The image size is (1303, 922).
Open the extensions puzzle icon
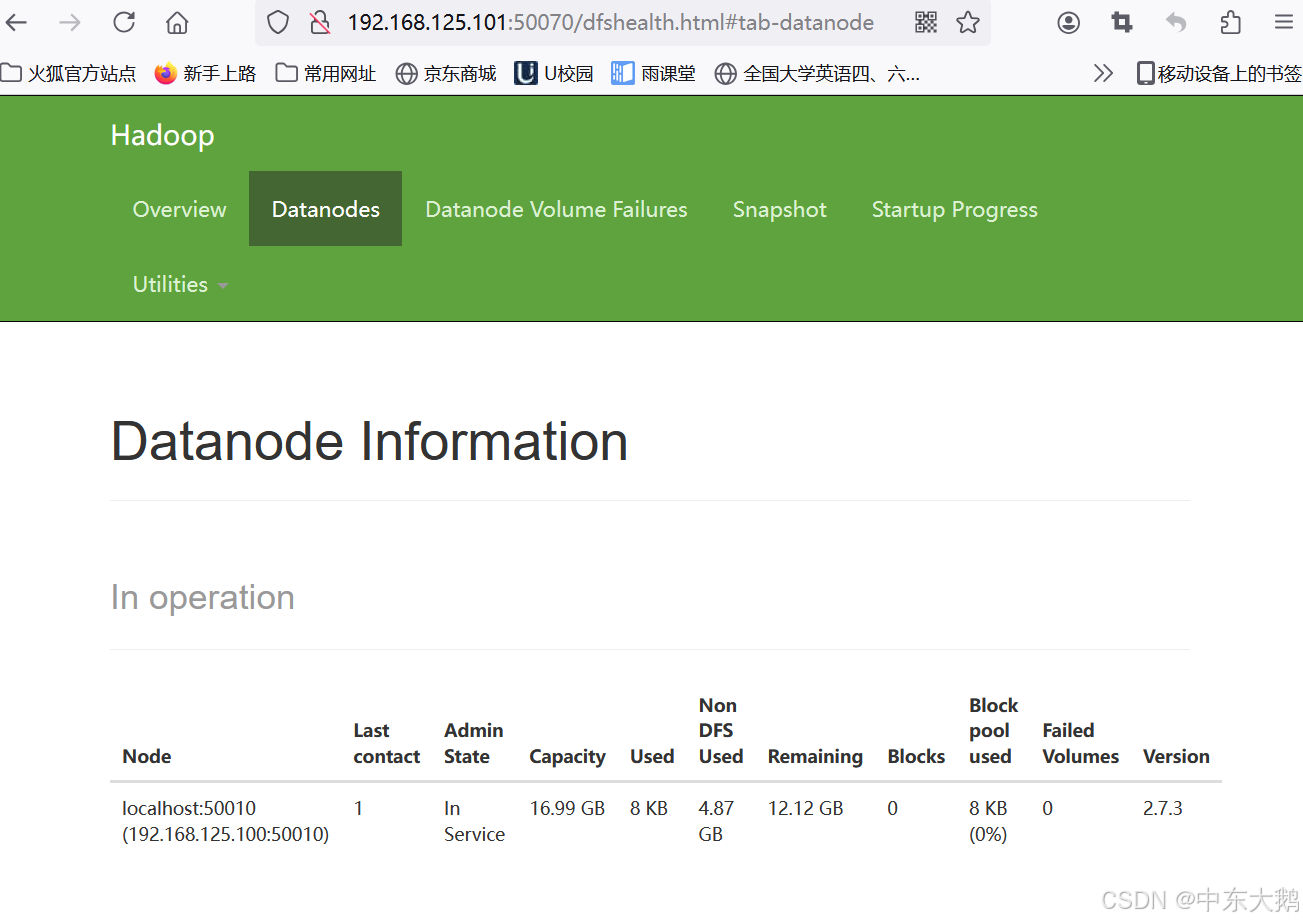click(x=1230, y=22)
